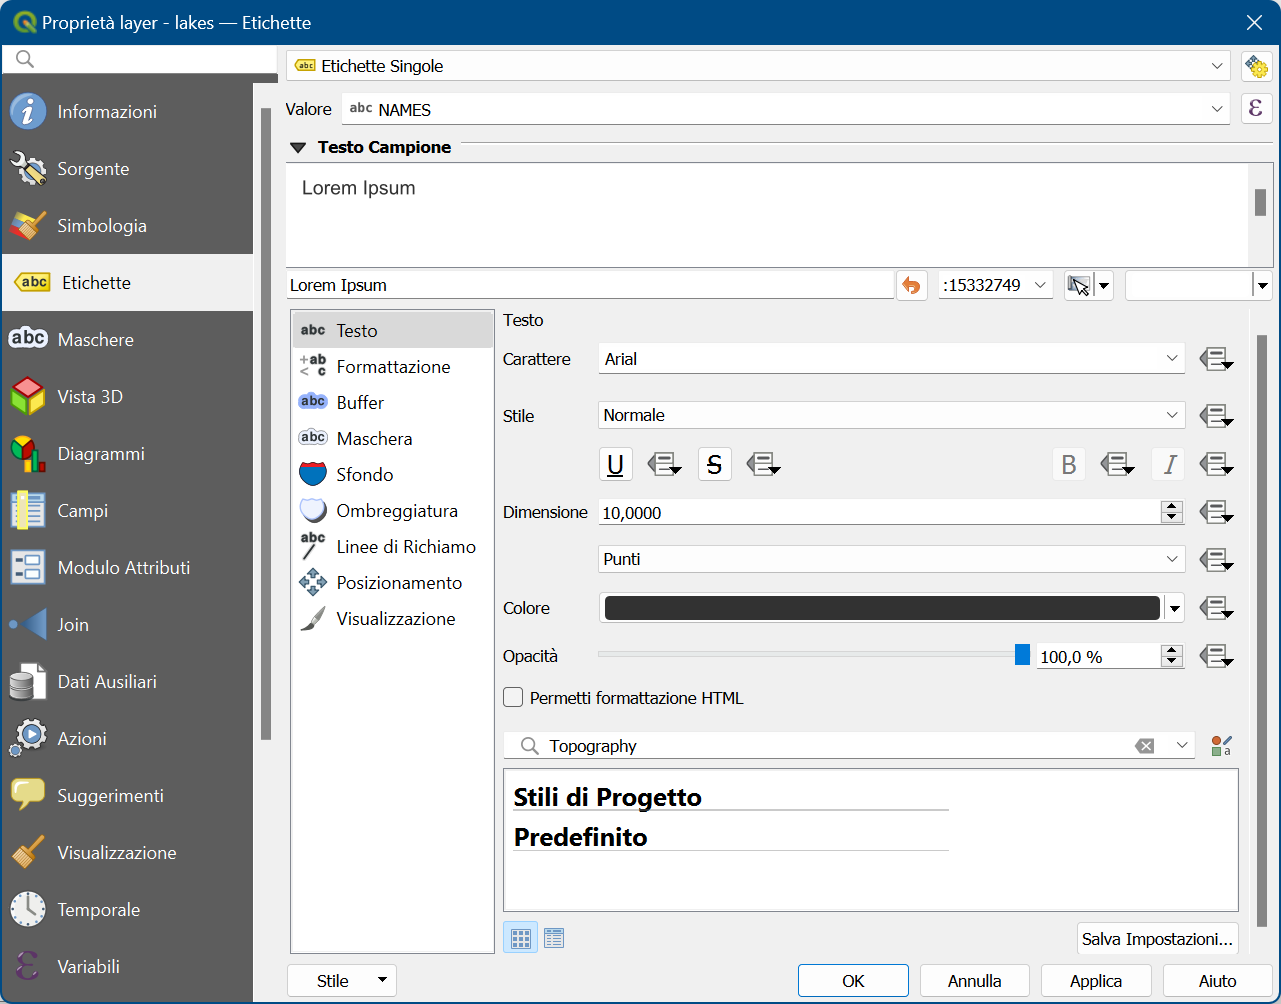Screen dimensions: 1281x1004
Task: Open expression editor button next to Valore
Action: click(x=1256, y=109)
